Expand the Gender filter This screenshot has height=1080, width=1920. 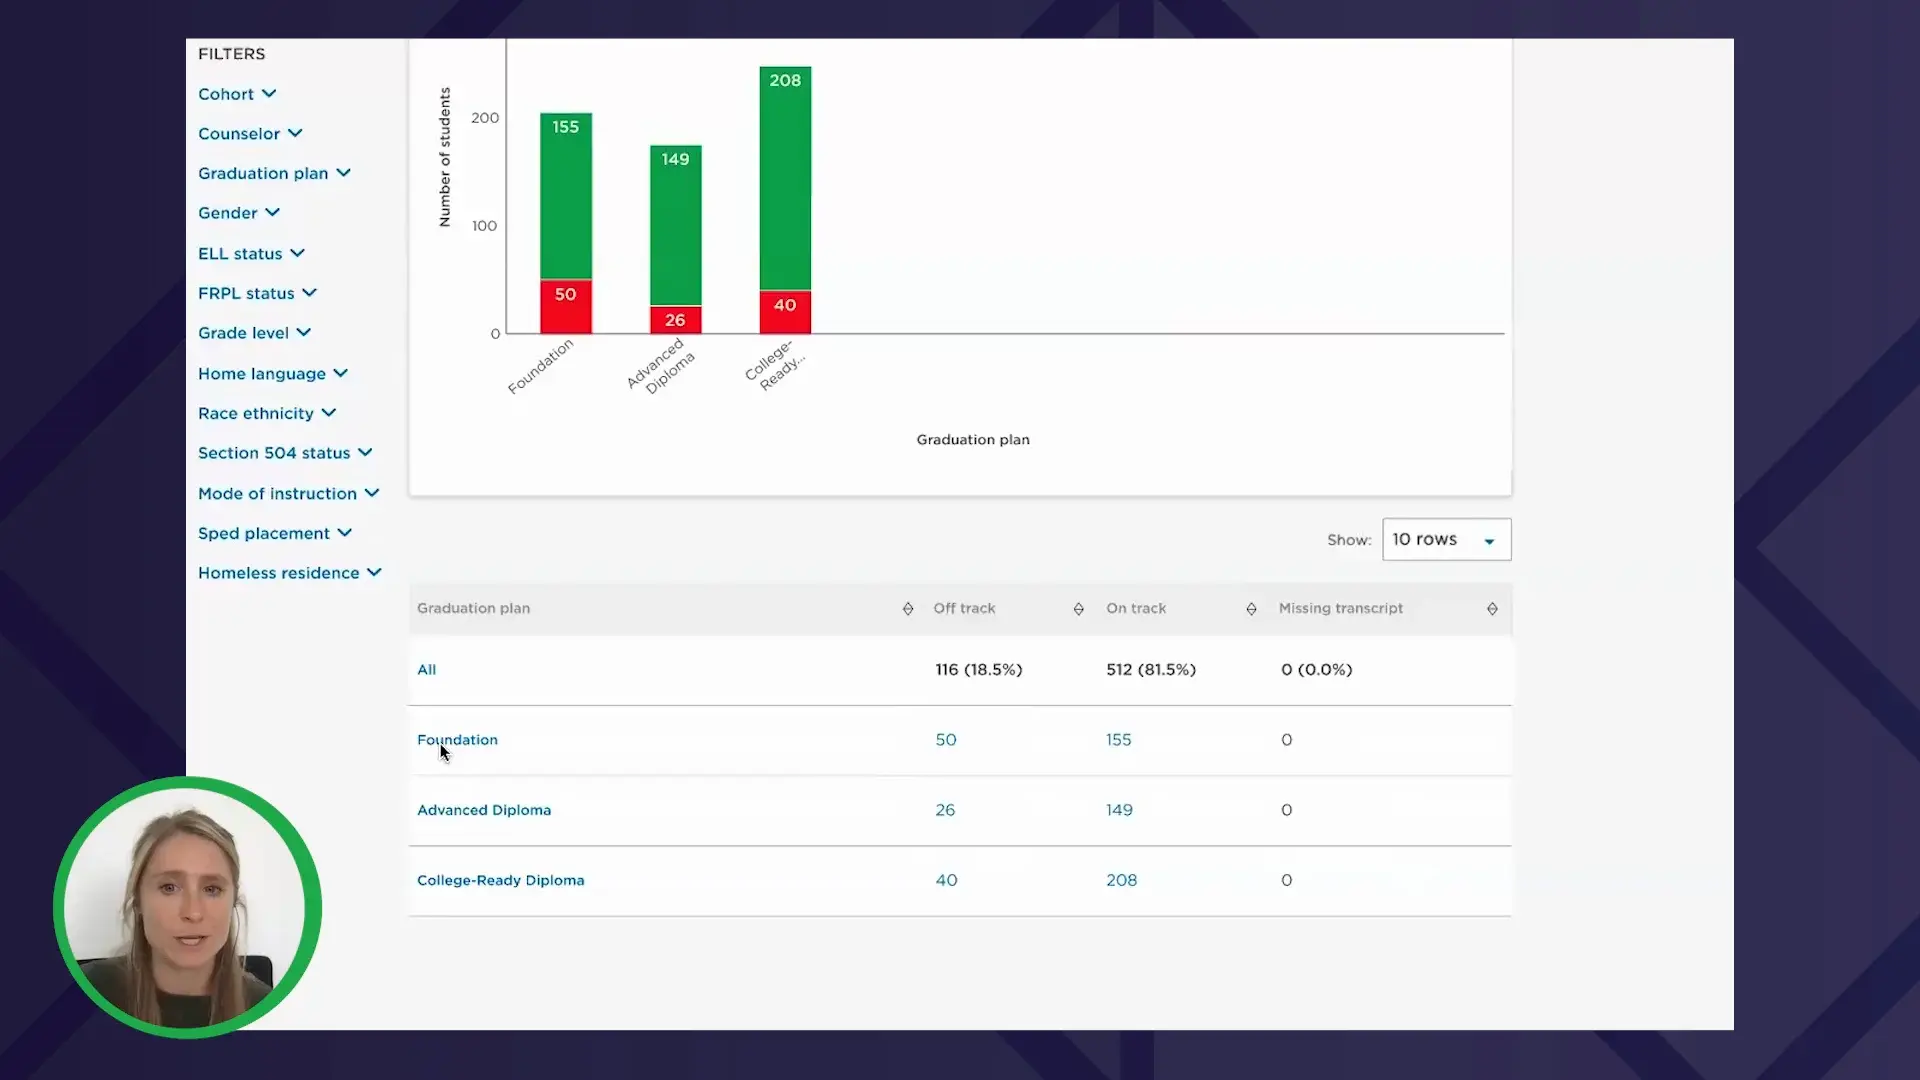pos(239,213)
